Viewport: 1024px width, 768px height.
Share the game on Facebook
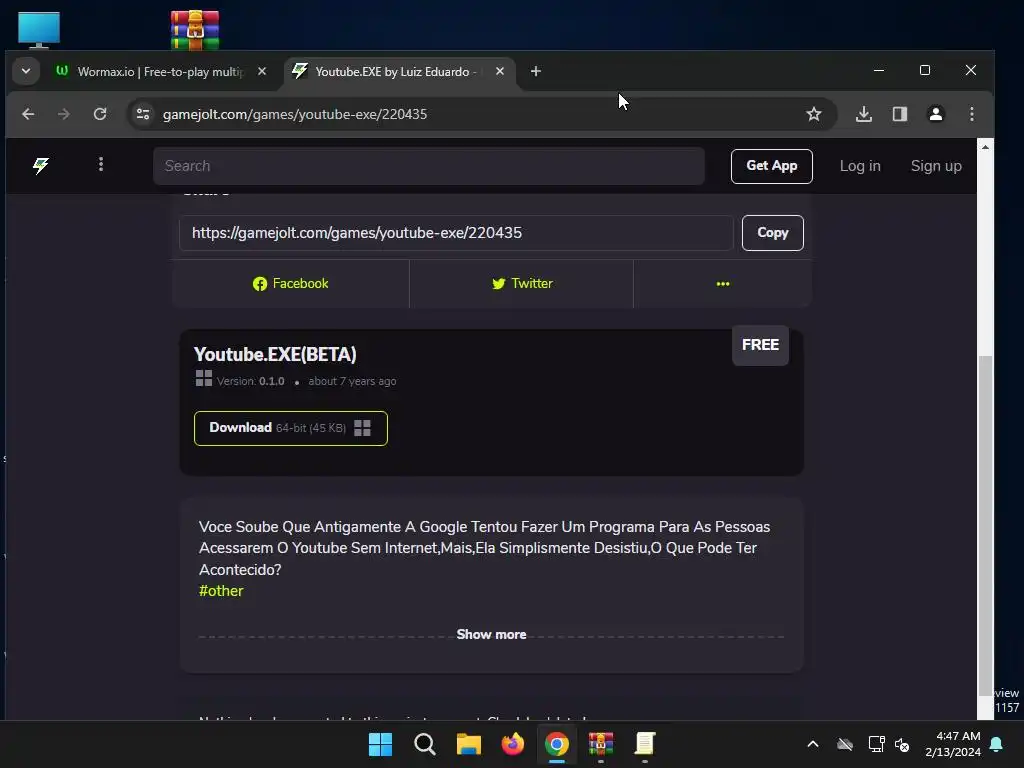(x=291, y=283)
